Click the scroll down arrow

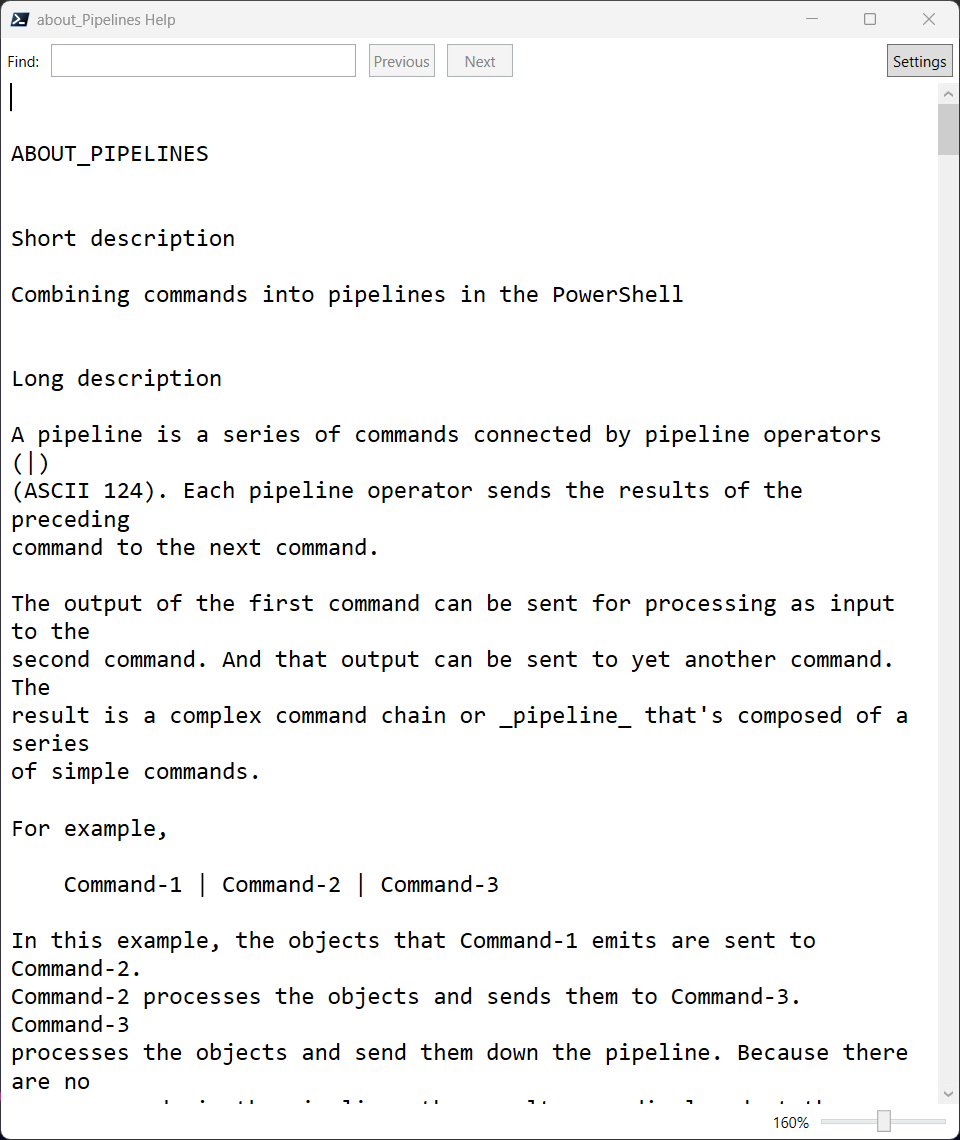(948, 1093)
